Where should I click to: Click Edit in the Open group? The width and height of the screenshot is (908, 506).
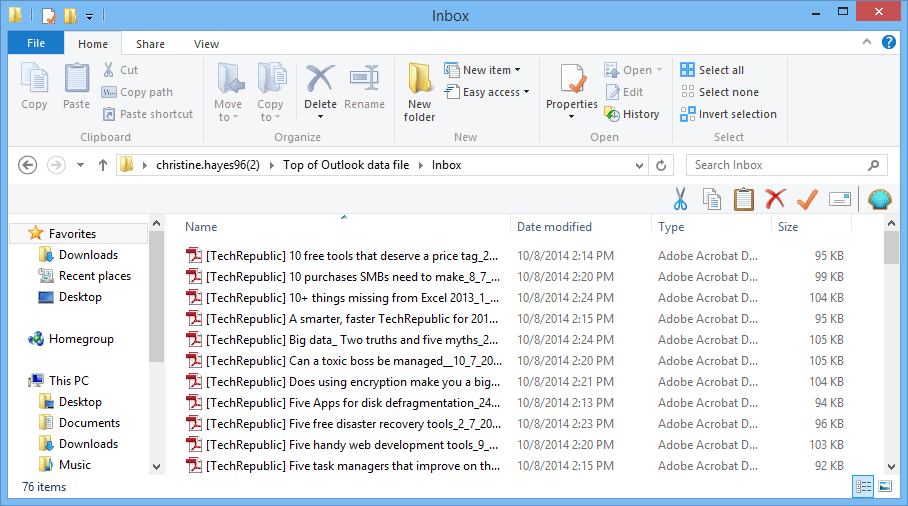[x=624, y=92]
